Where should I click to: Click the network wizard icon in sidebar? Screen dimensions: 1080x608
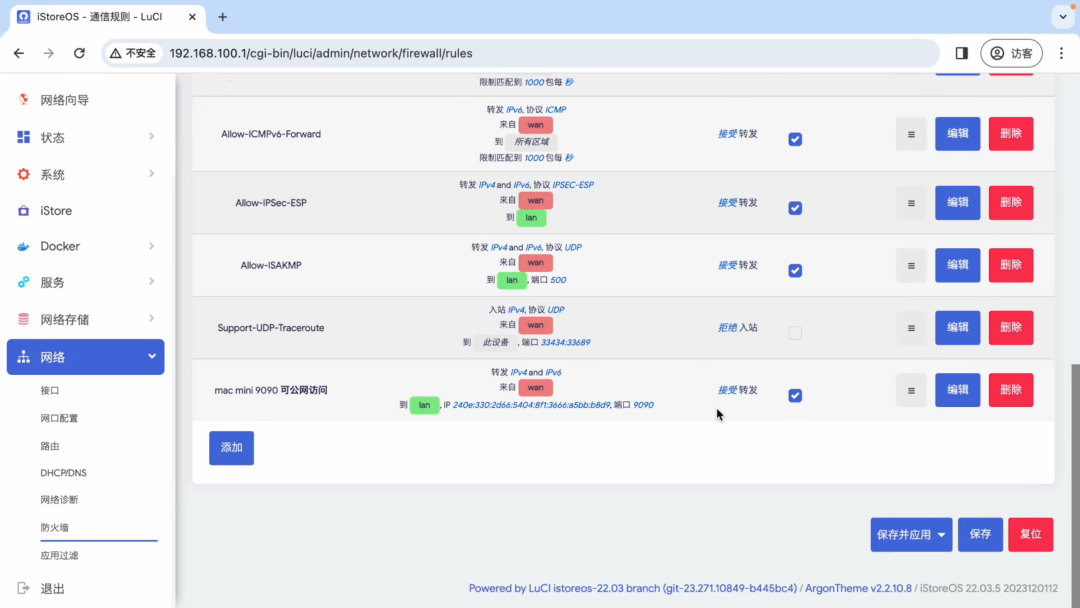pyautogui.click(x=23, y=100)
